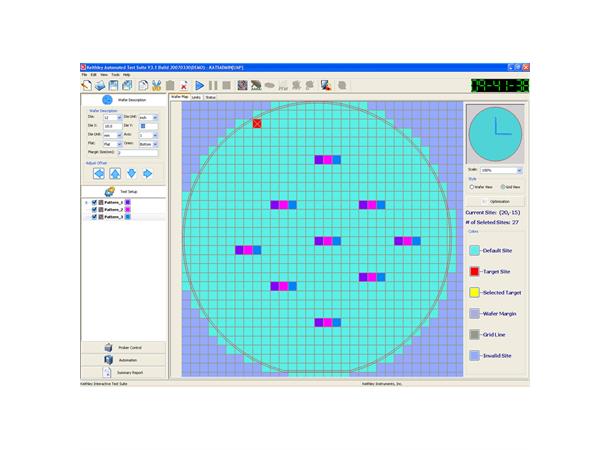Click the red Target Site color swatch

(474, 271)
